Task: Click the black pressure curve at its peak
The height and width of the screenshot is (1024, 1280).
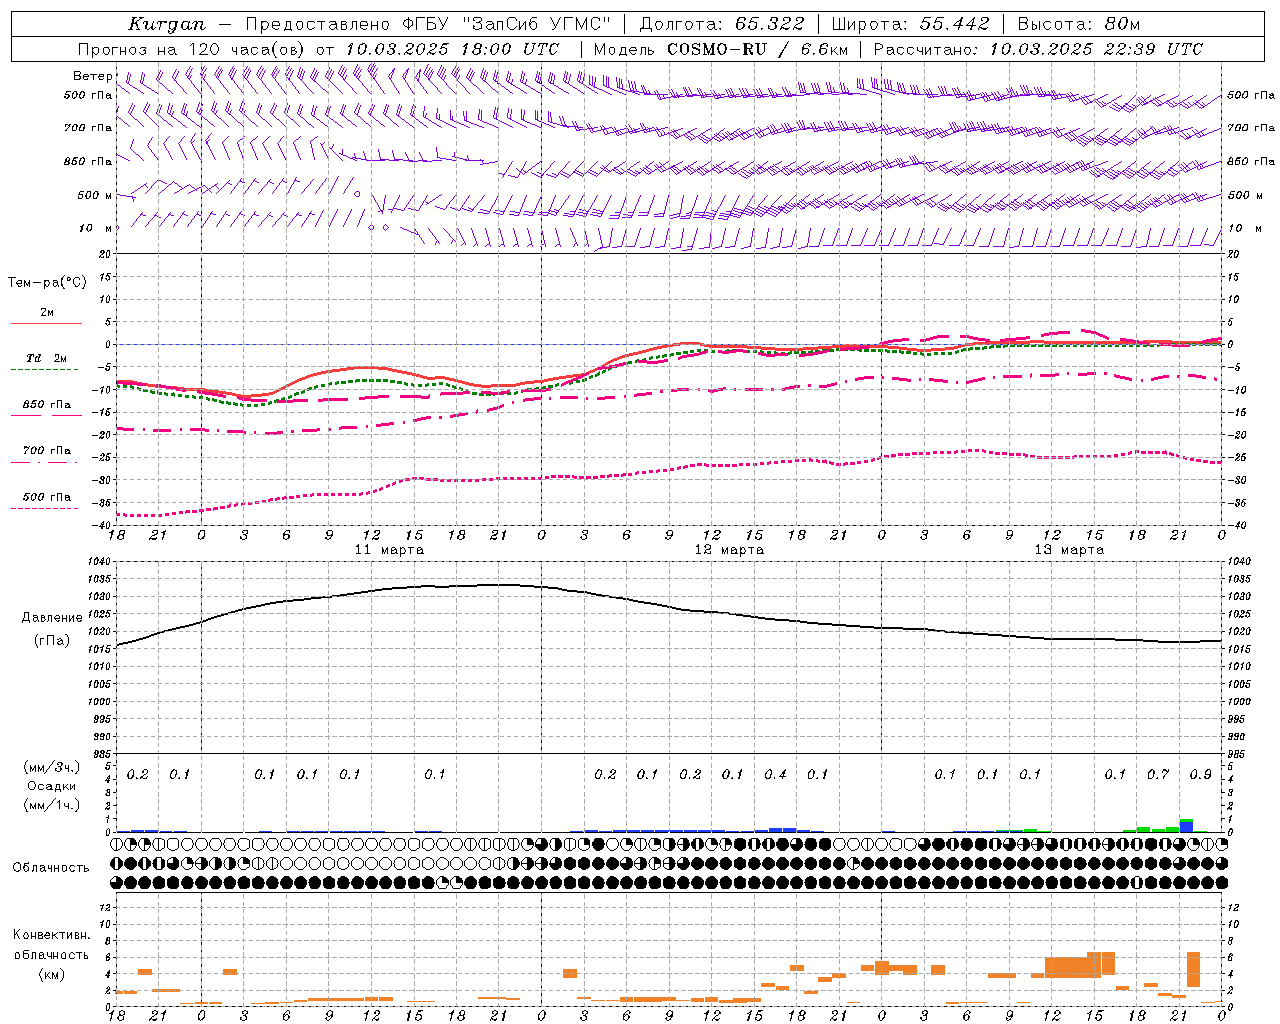Action: coord(500,585)
